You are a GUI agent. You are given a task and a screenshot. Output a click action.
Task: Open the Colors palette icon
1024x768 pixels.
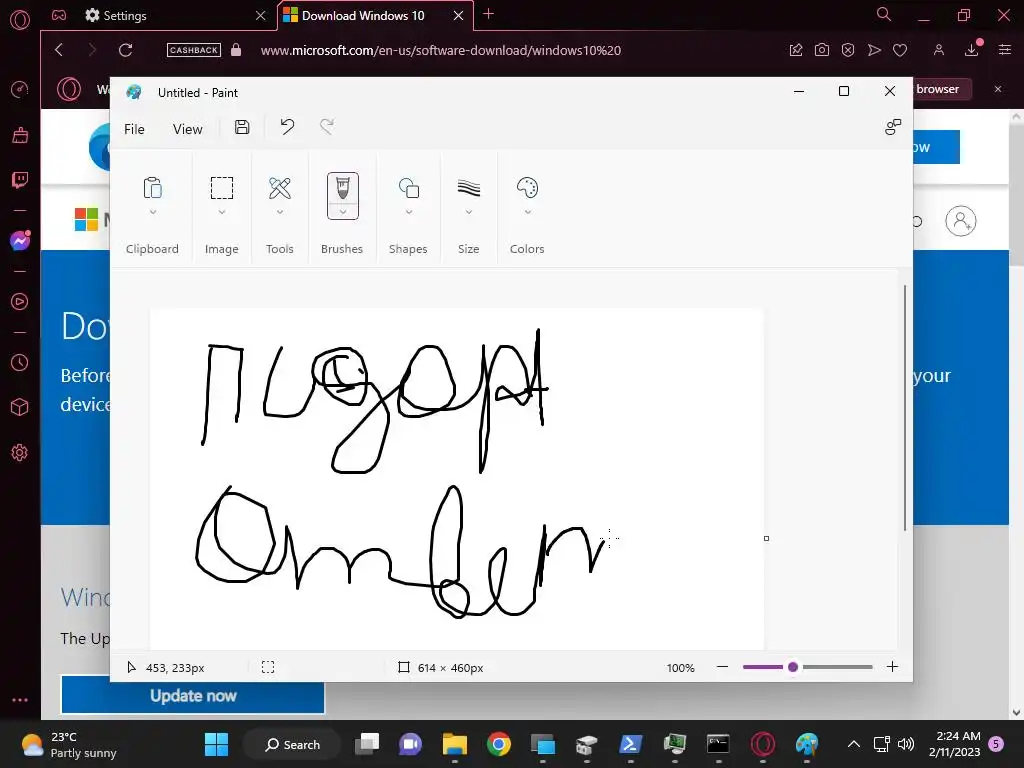coord(527,188)
